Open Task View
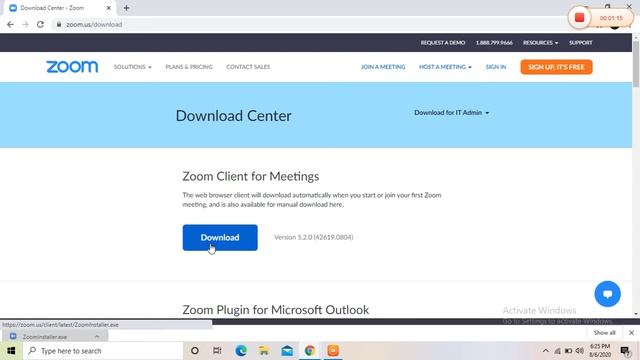640x360 pixels. 217,351
